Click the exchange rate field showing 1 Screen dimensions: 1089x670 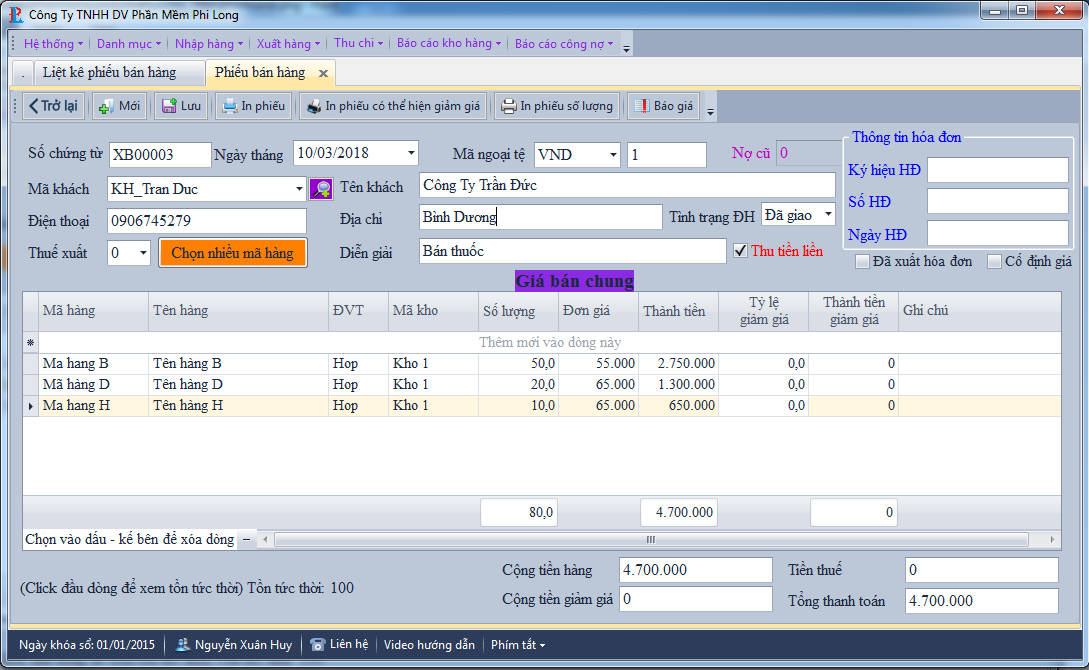(667, 155)
